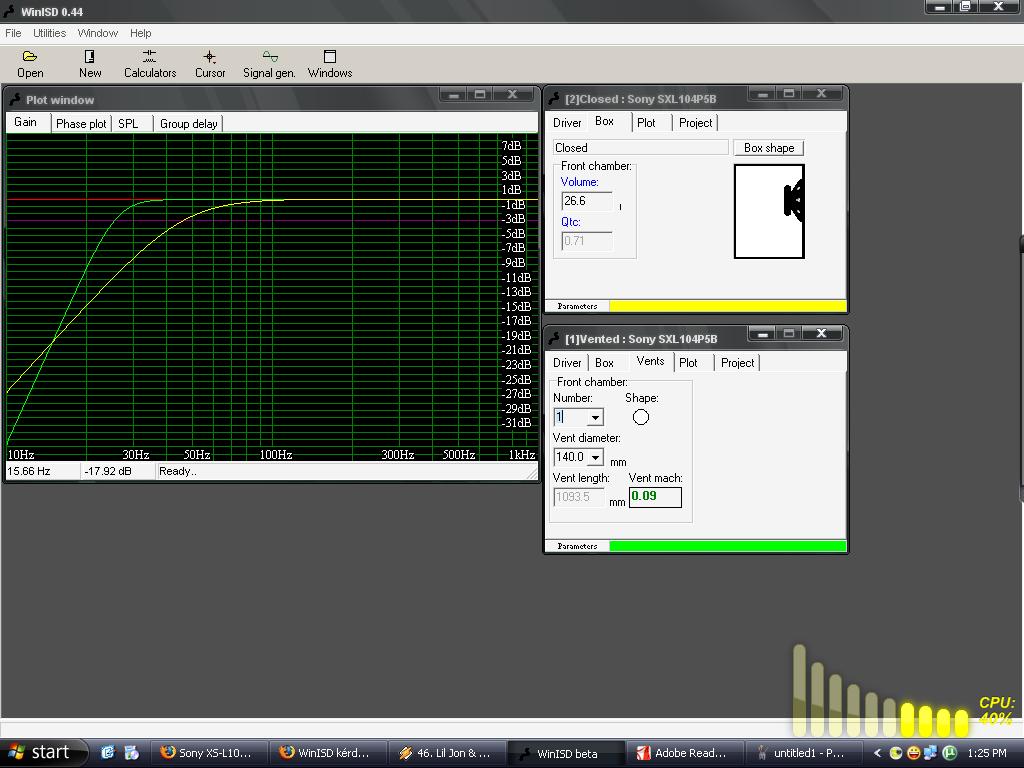Open the Utilities menu

click(x=49, y=33)
